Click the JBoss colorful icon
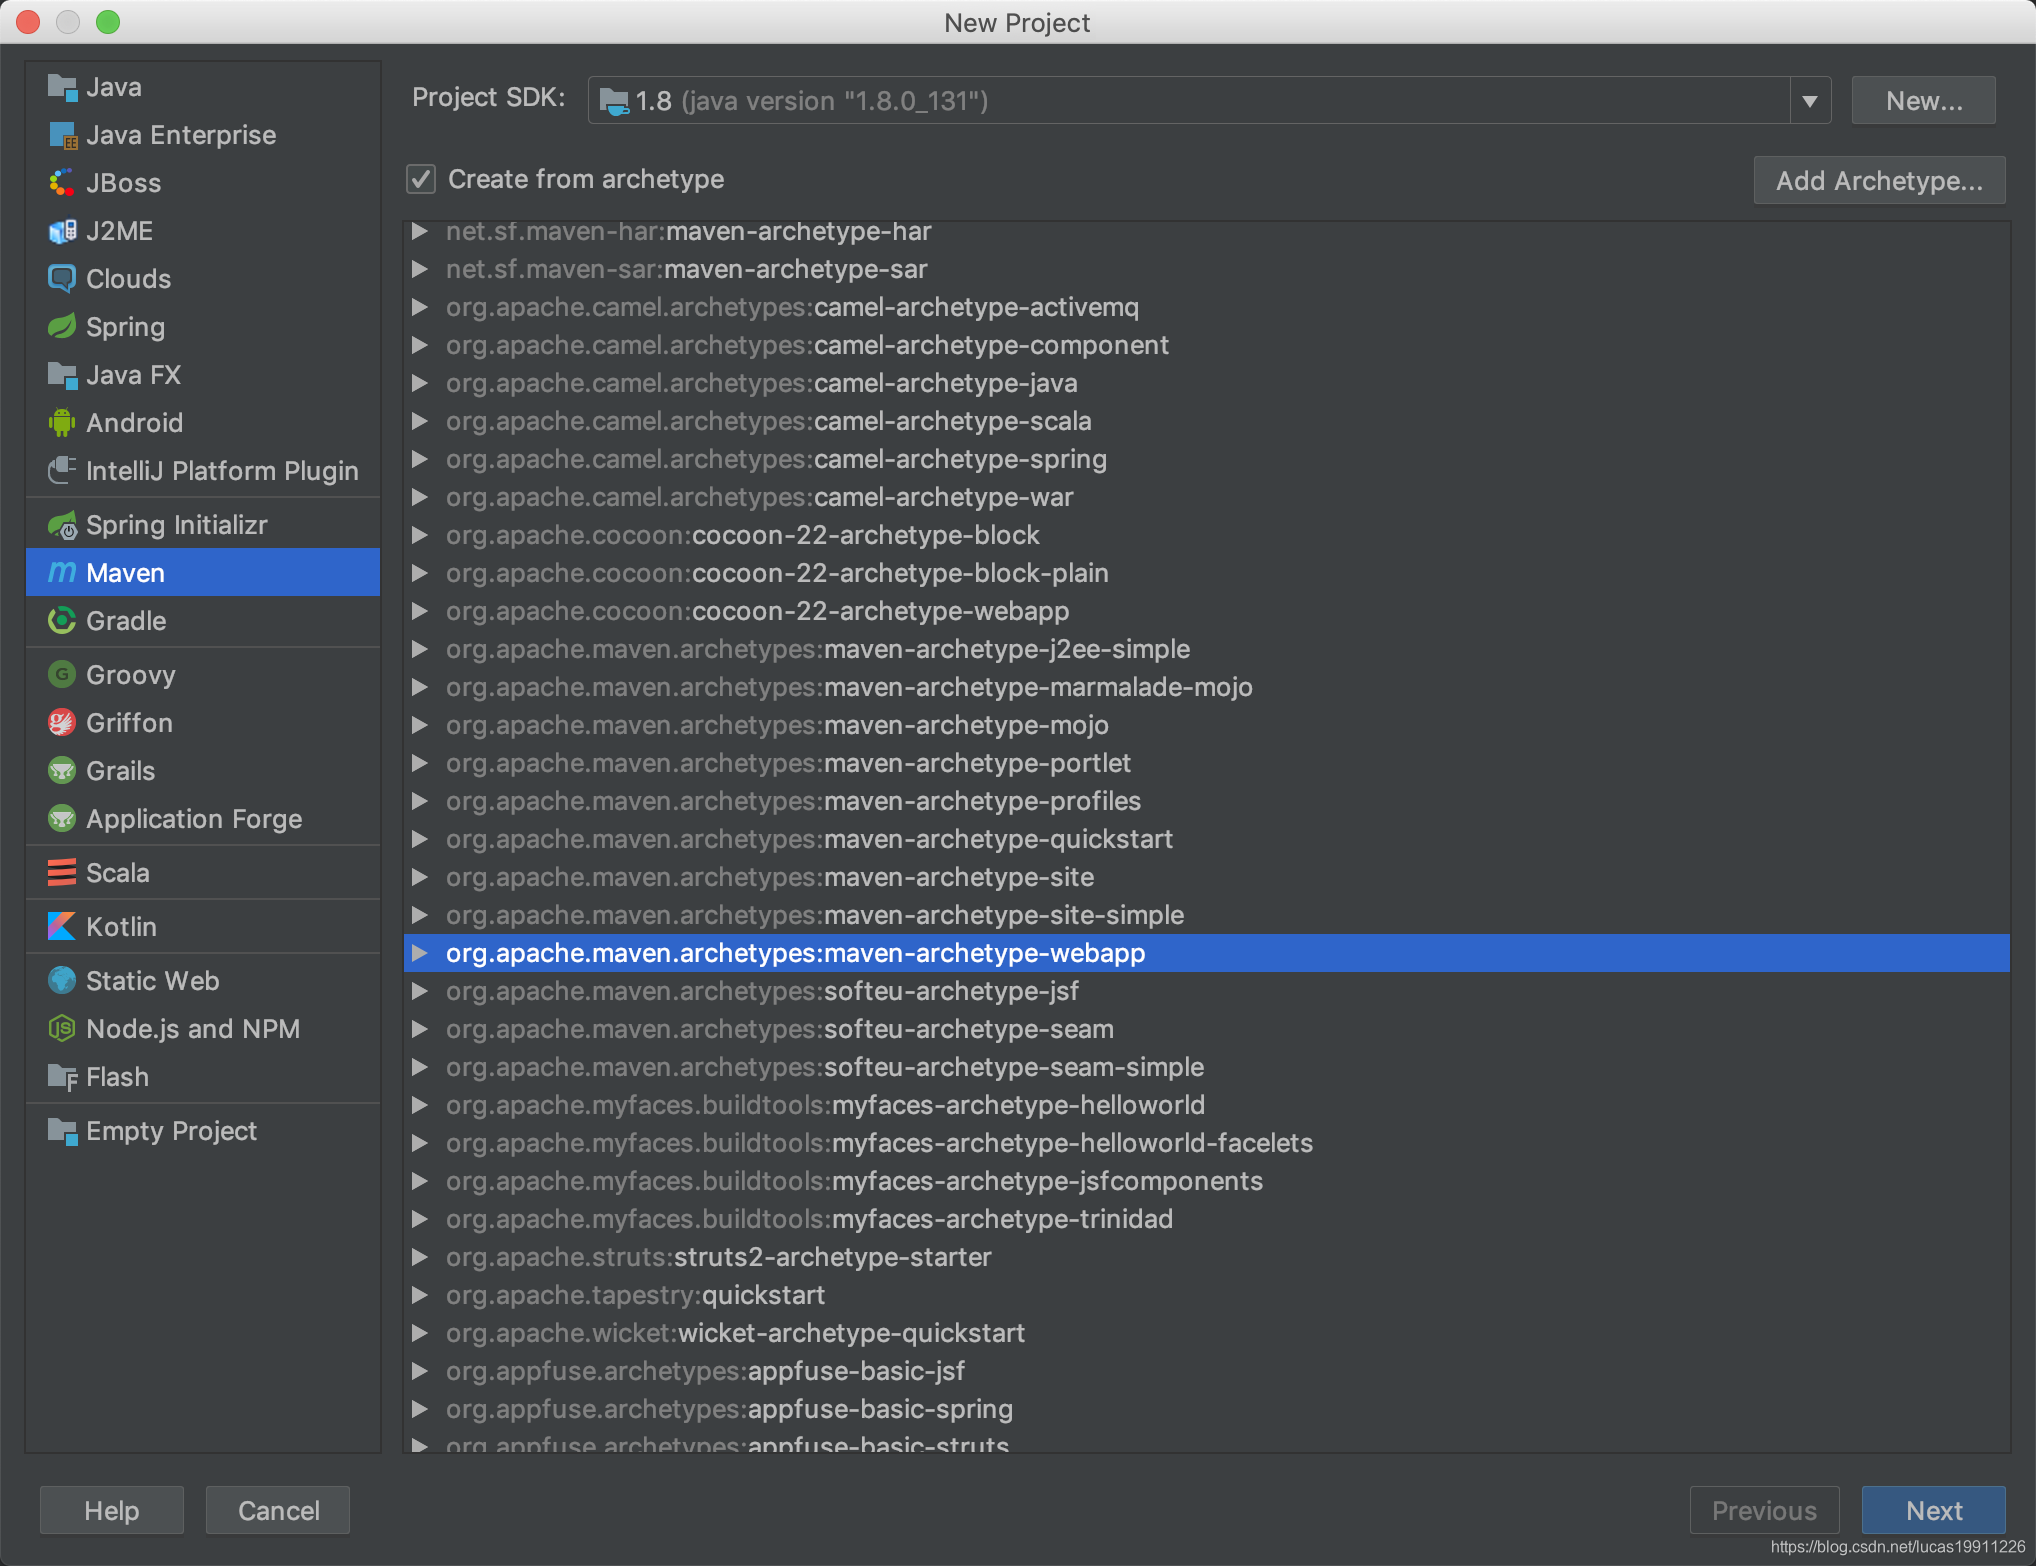The image size is (2036, 1566). [62, 184]
